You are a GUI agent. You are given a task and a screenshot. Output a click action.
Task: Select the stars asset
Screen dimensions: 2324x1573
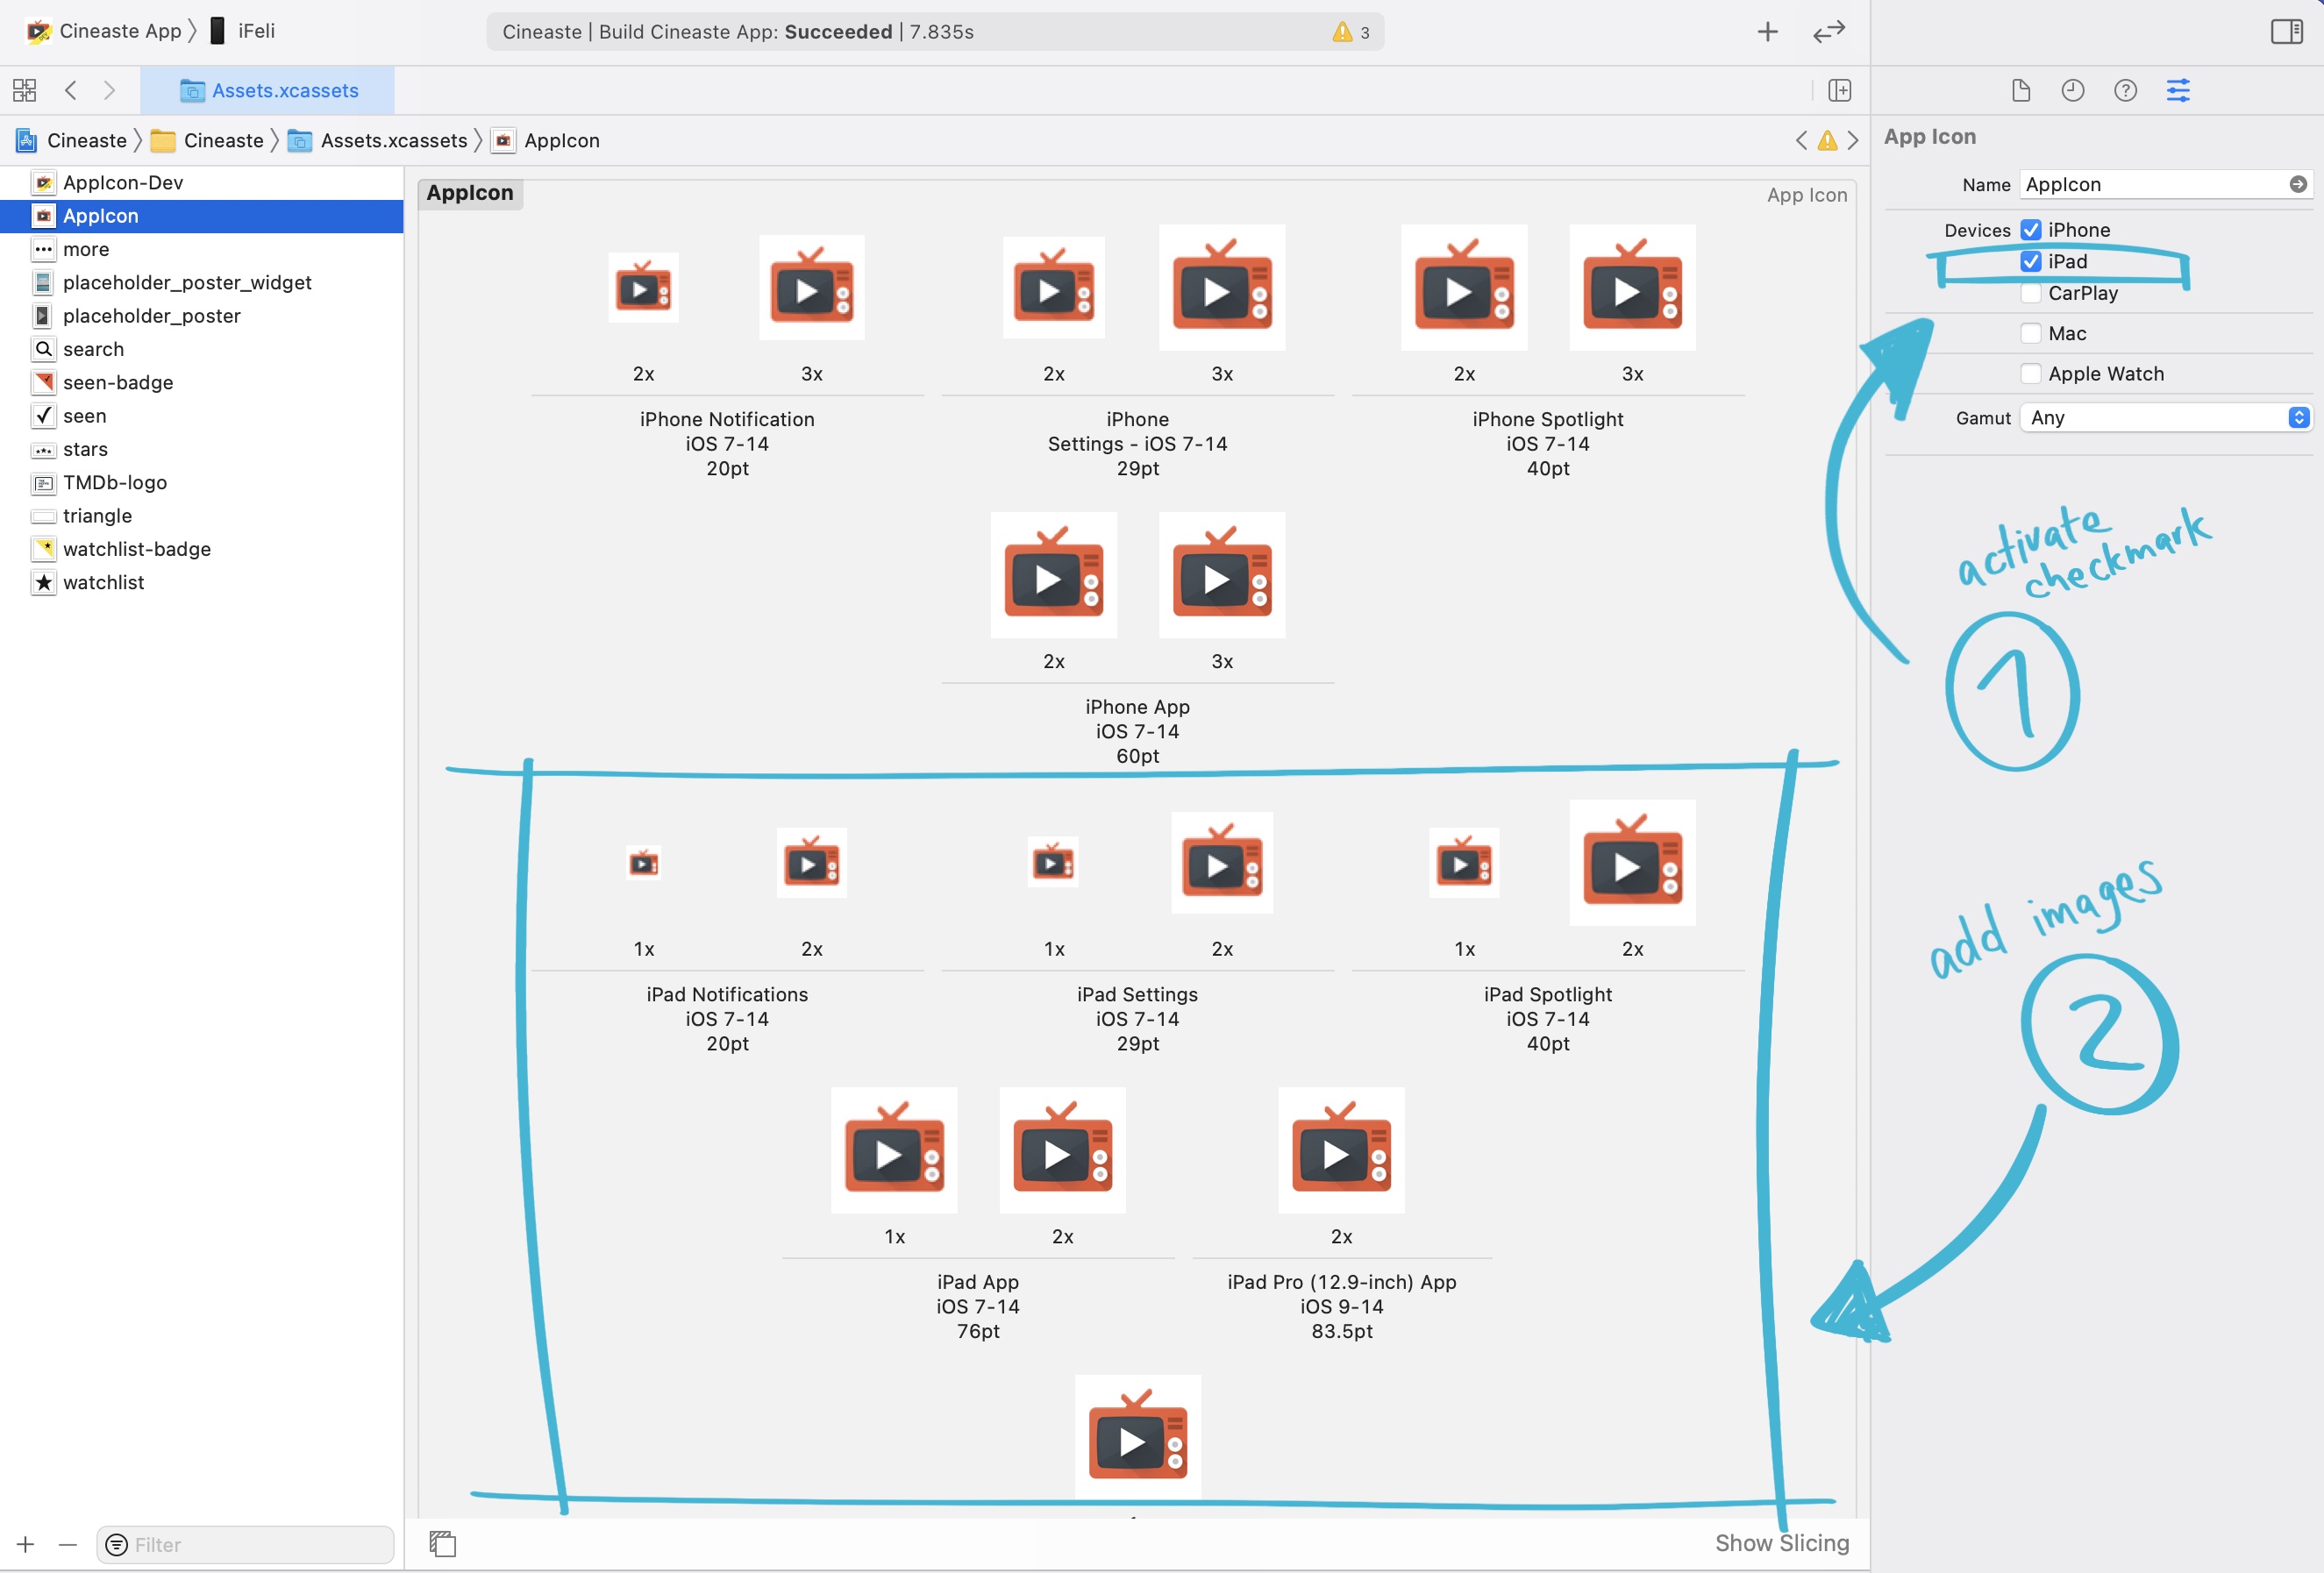(202, 449)
